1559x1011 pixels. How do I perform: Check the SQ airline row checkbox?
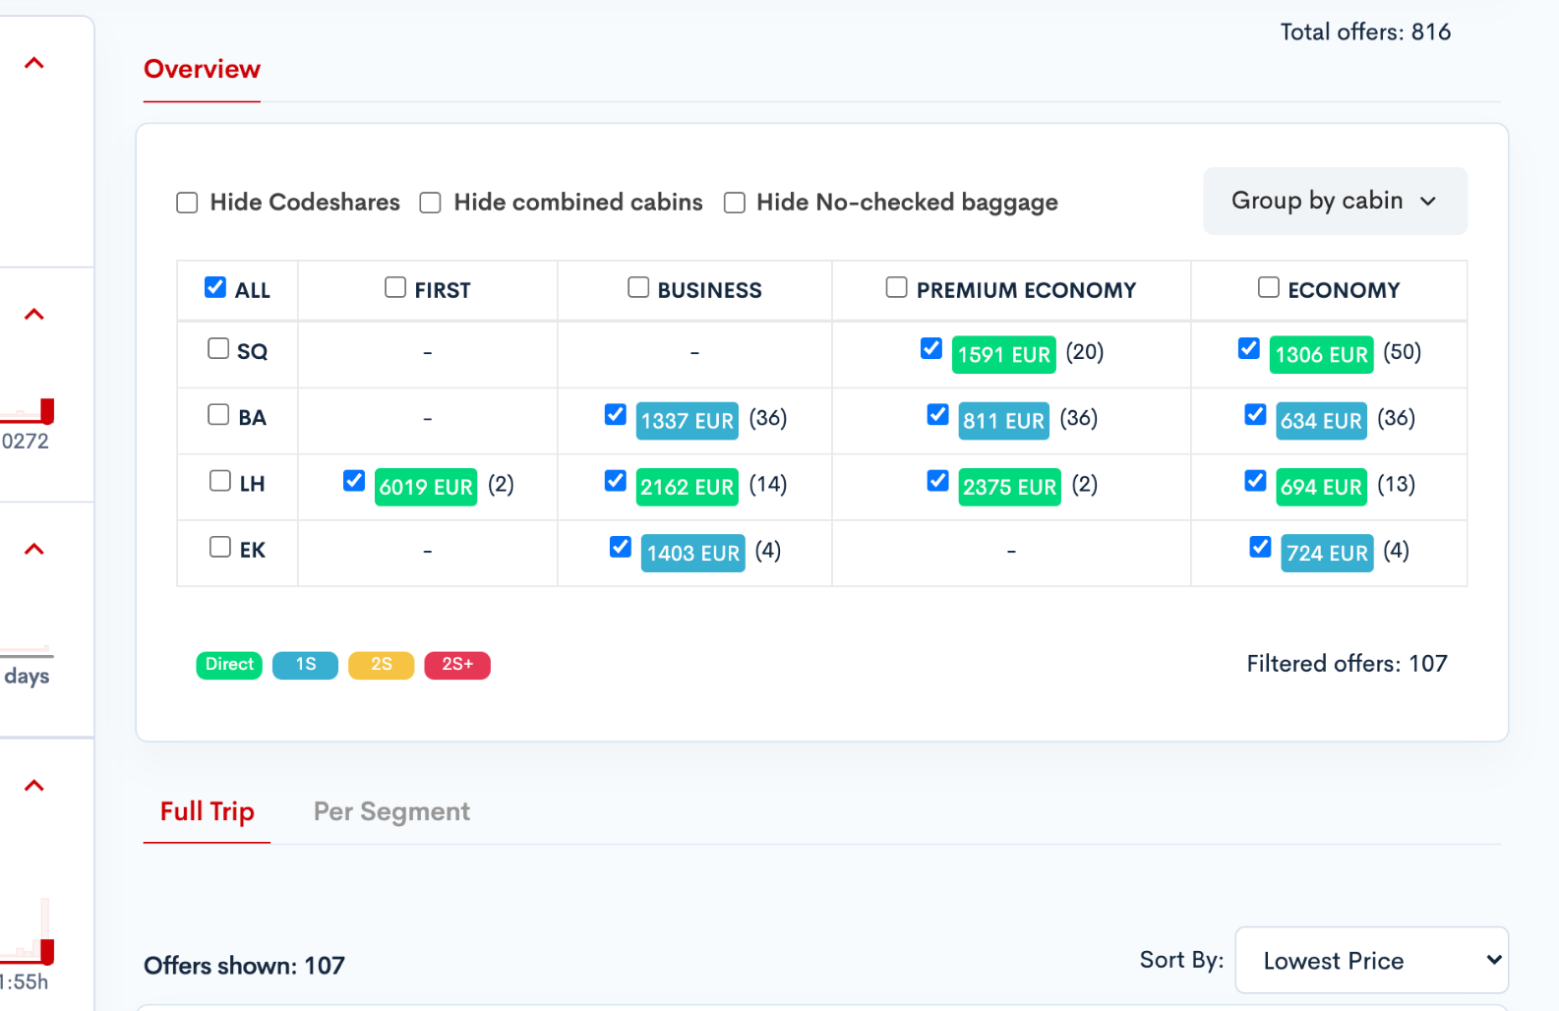click(x=218, y=348)
